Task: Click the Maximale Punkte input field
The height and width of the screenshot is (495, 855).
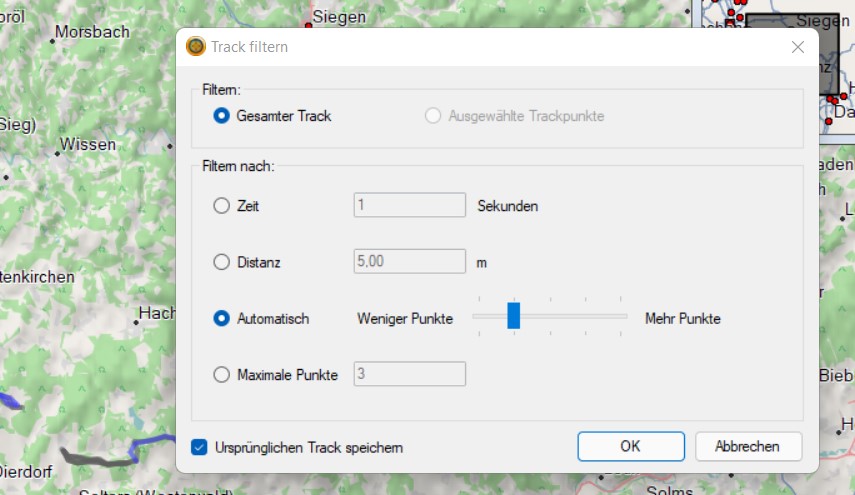Action: [x=410, y=374]
